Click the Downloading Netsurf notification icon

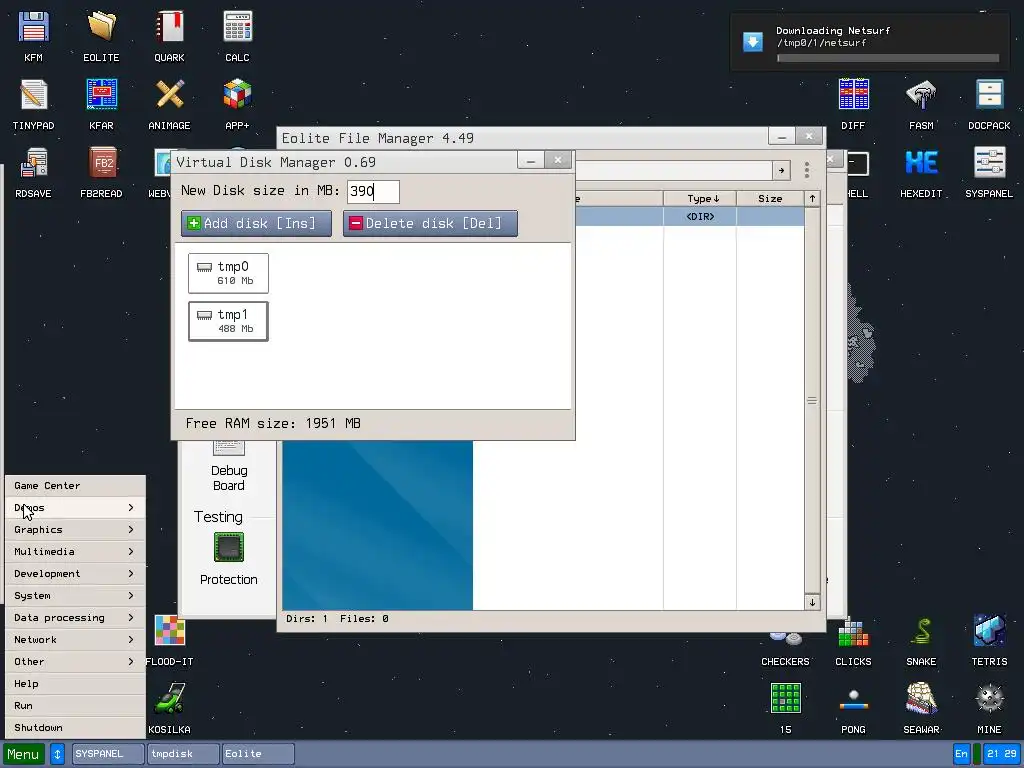pyautogui.click(x=753, y=42)
